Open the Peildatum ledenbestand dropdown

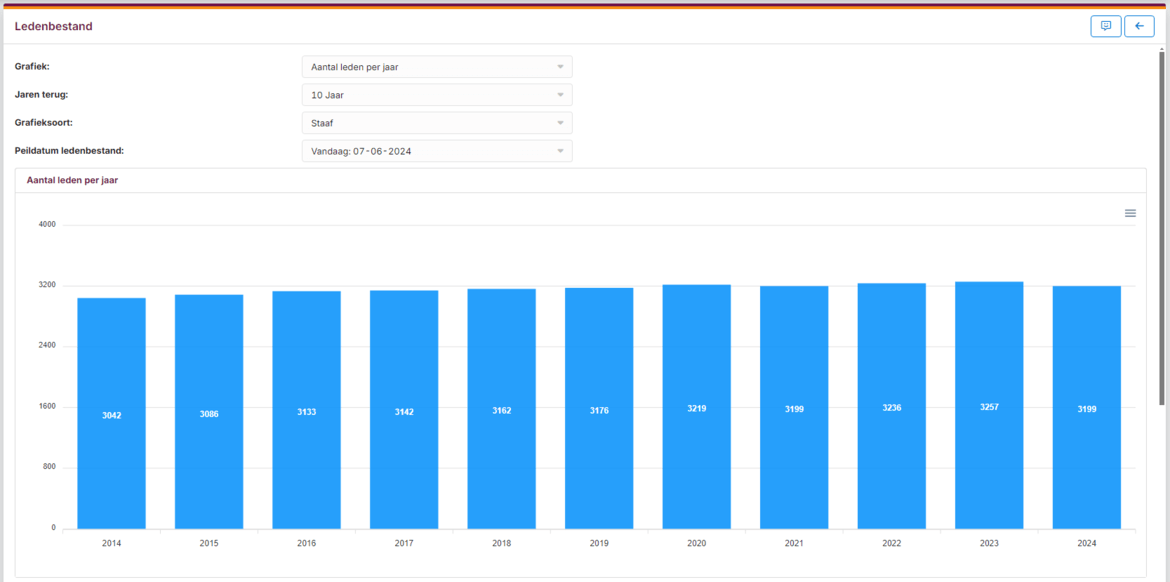(437, 151)
